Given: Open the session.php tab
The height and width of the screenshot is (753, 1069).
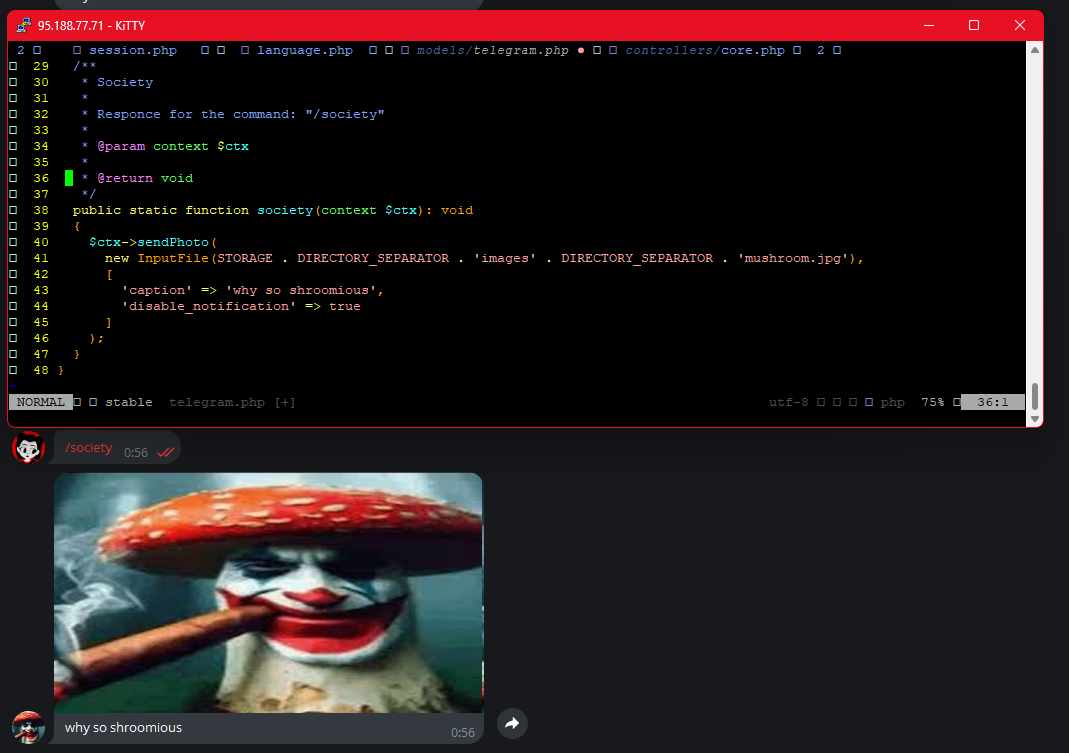Looking at the screenshot, I should [133, 50].
